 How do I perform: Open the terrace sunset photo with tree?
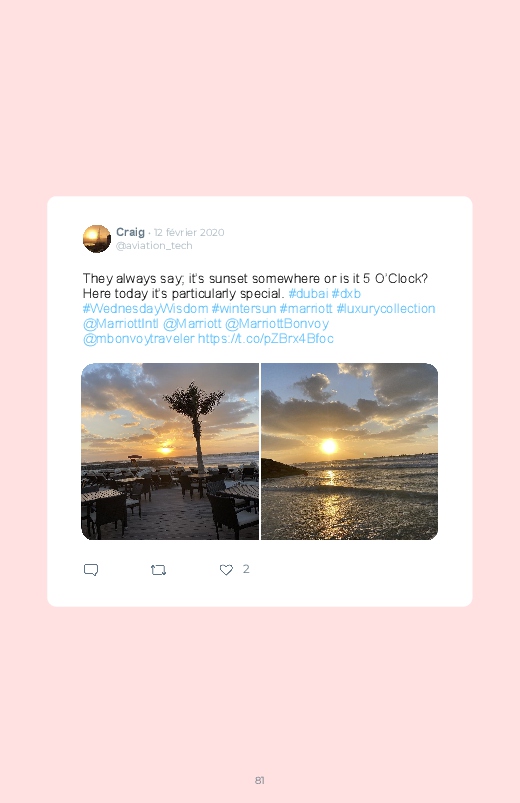tap(170, 451)
